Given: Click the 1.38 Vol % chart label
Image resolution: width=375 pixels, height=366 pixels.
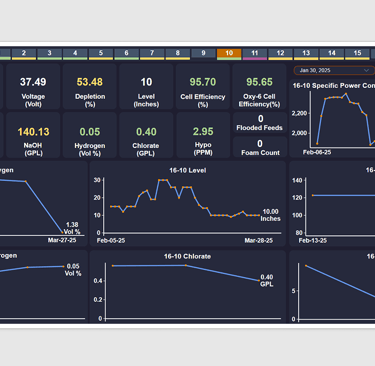Looking at the screenshot, I should click(72, 228).
